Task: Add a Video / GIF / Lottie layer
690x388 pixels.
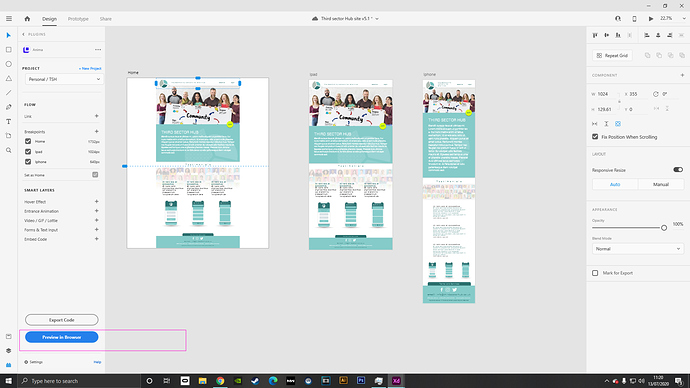Action: click(96, 220)
